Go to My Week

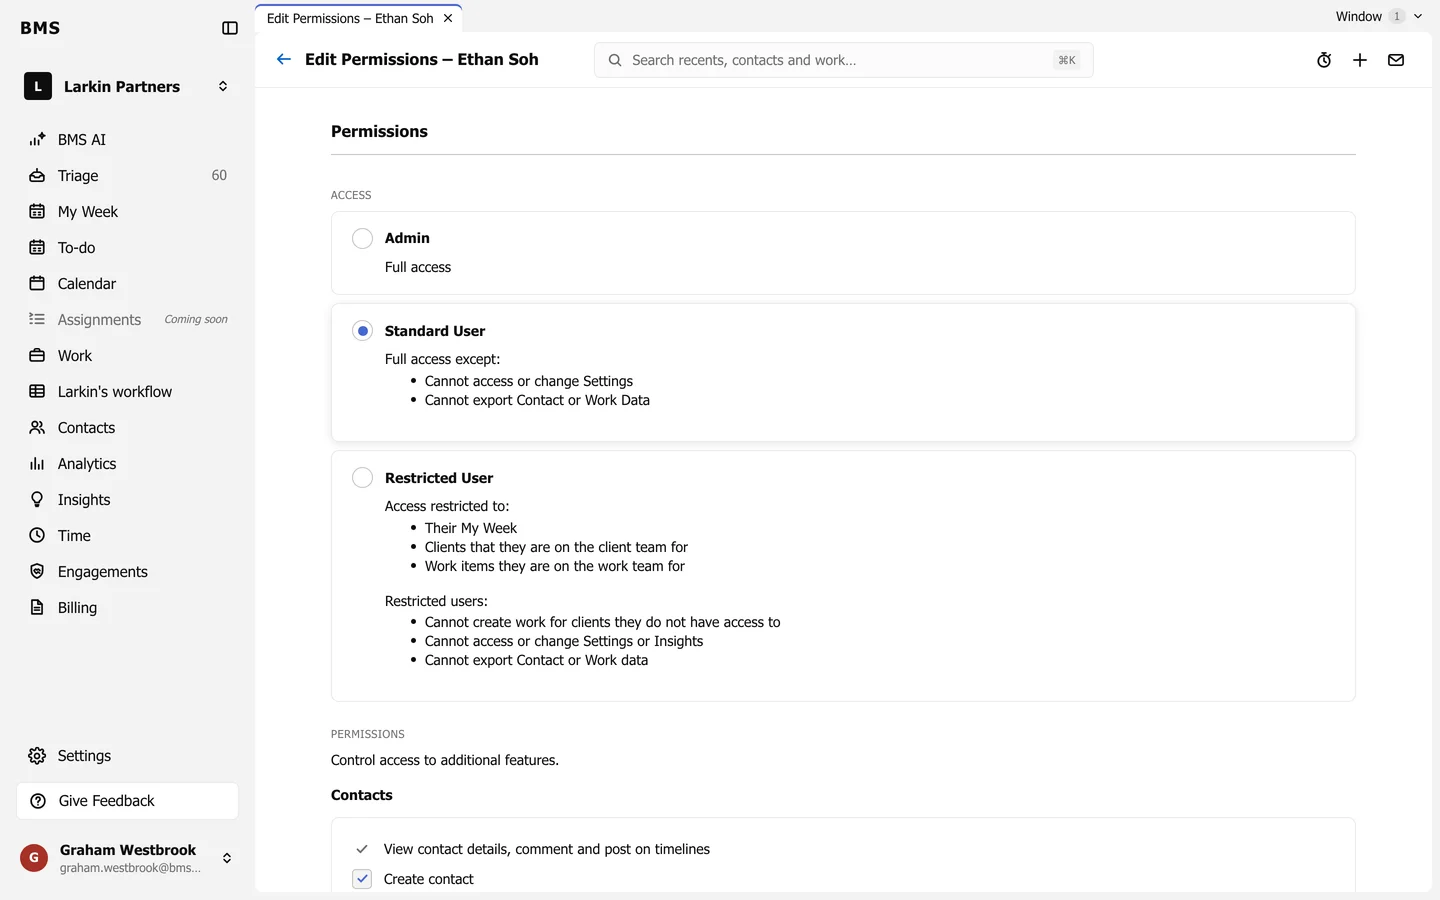[x=128, y=211]
